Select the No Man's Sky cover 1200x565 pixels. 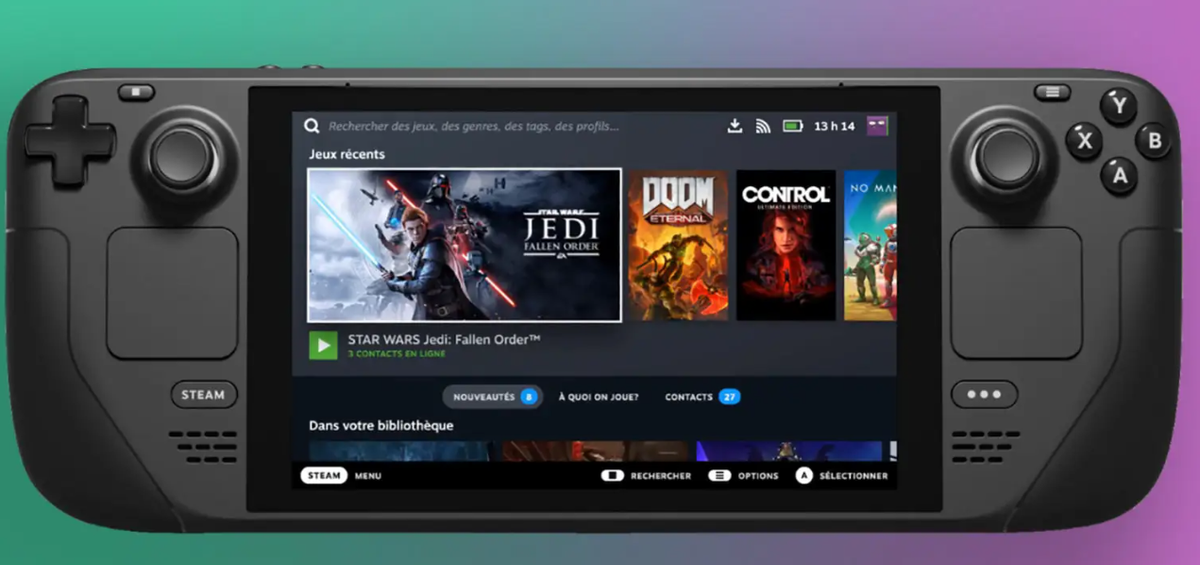pos(870,245)
